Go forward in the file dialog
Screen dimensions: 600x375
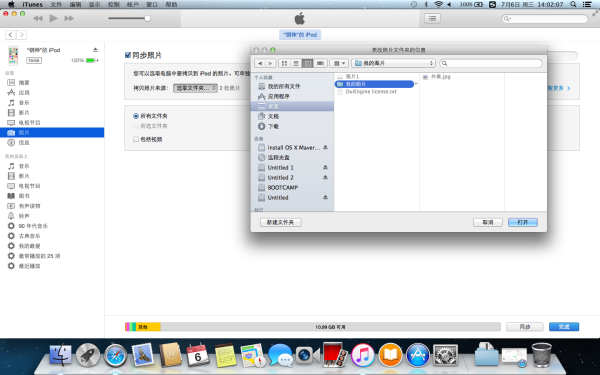[270, 63]
